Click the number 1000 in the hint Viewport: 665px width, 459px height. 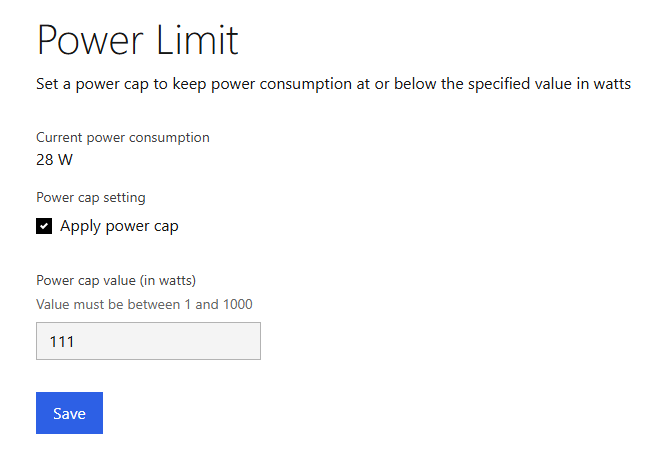point(238,305)
